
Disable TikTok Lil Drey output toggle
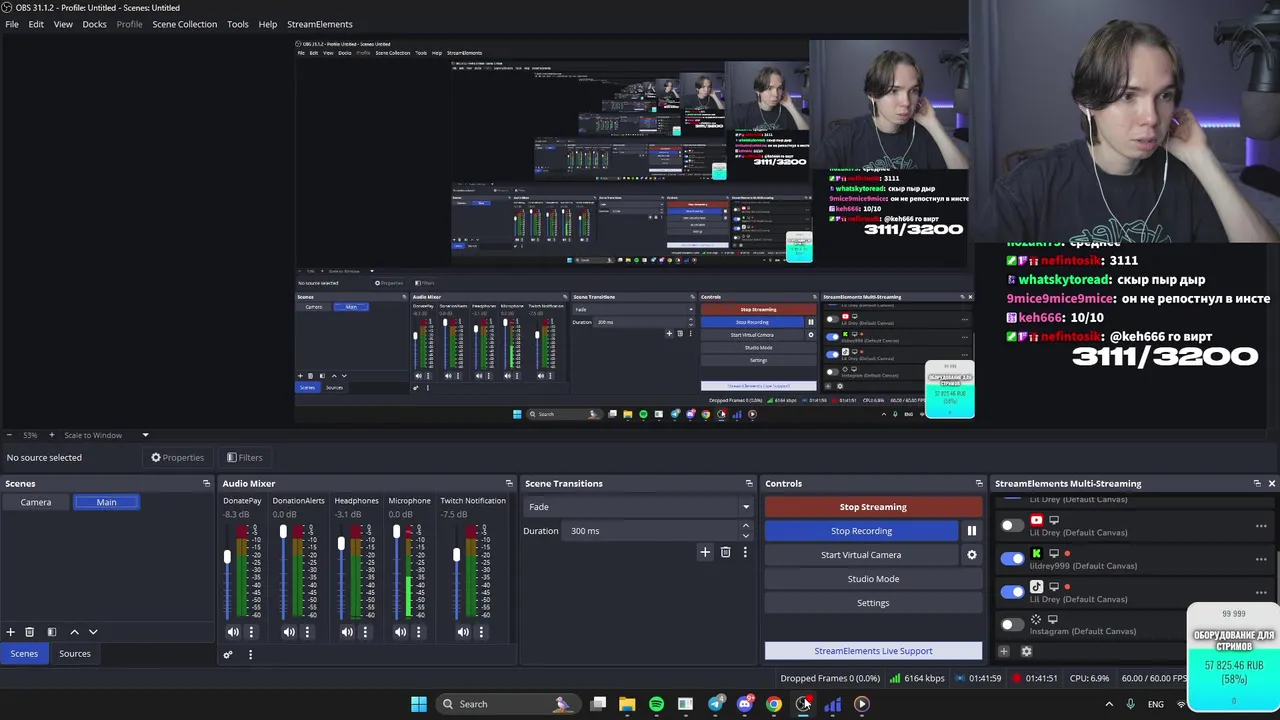(1012, 591)
